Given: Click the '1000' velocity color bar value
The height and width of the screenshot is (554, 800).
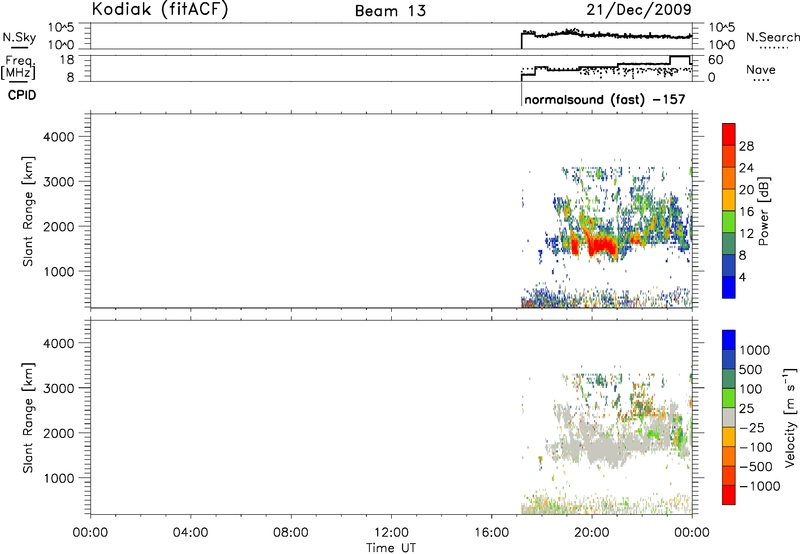Looking at the screenshot, I should pyautogui.click(x=754, y=350).
